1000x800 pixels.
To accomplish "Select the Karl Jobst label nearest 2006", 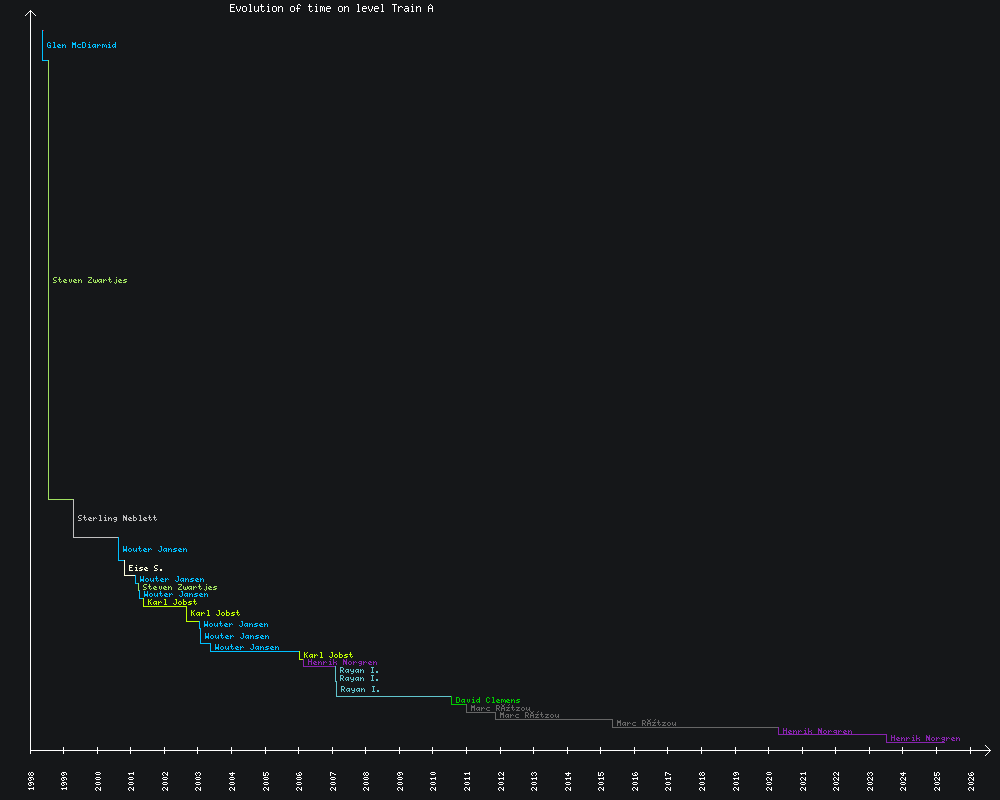I will 328,656.
